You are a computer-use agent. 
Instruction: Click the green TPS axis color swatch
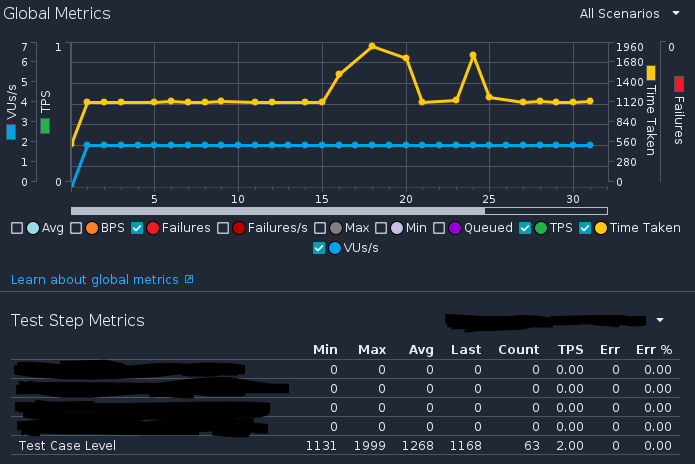pyautogui.click(x=45, y=126)
